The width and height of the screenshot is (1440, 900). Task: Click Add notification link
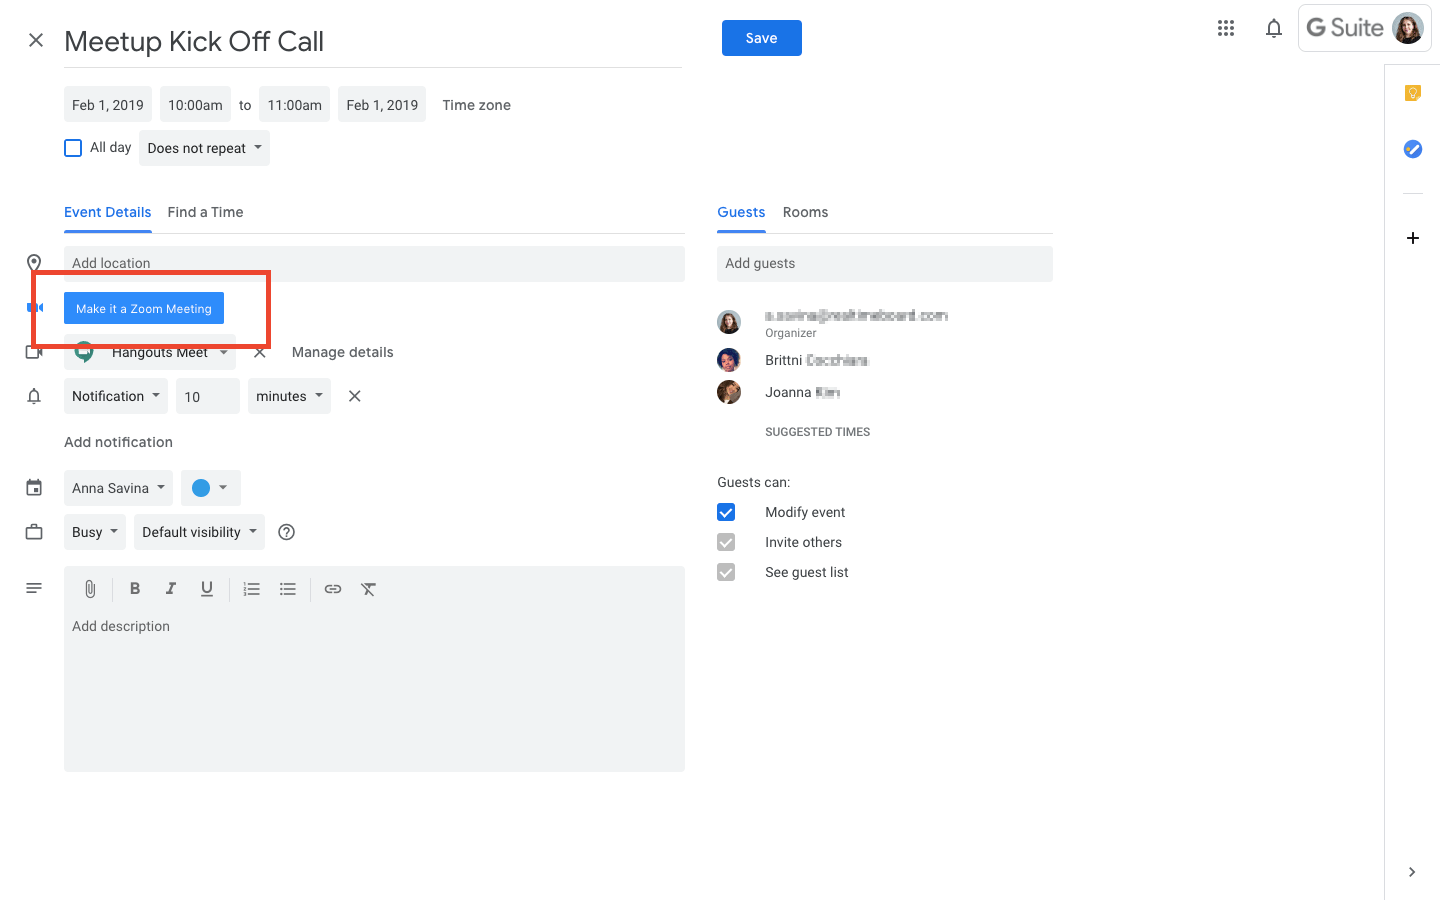pyautogui.click(x=118, y=442)
